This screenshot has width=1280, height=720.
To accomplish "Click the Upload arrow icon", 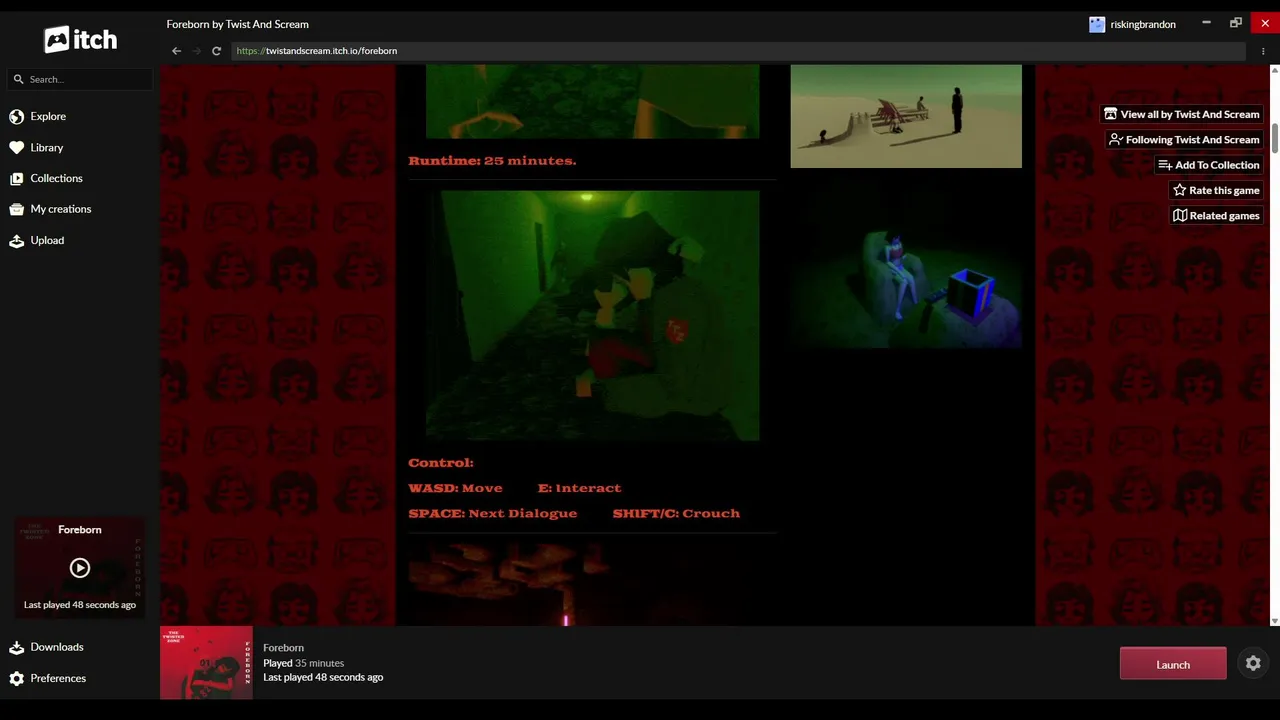I will click(17, 240).
